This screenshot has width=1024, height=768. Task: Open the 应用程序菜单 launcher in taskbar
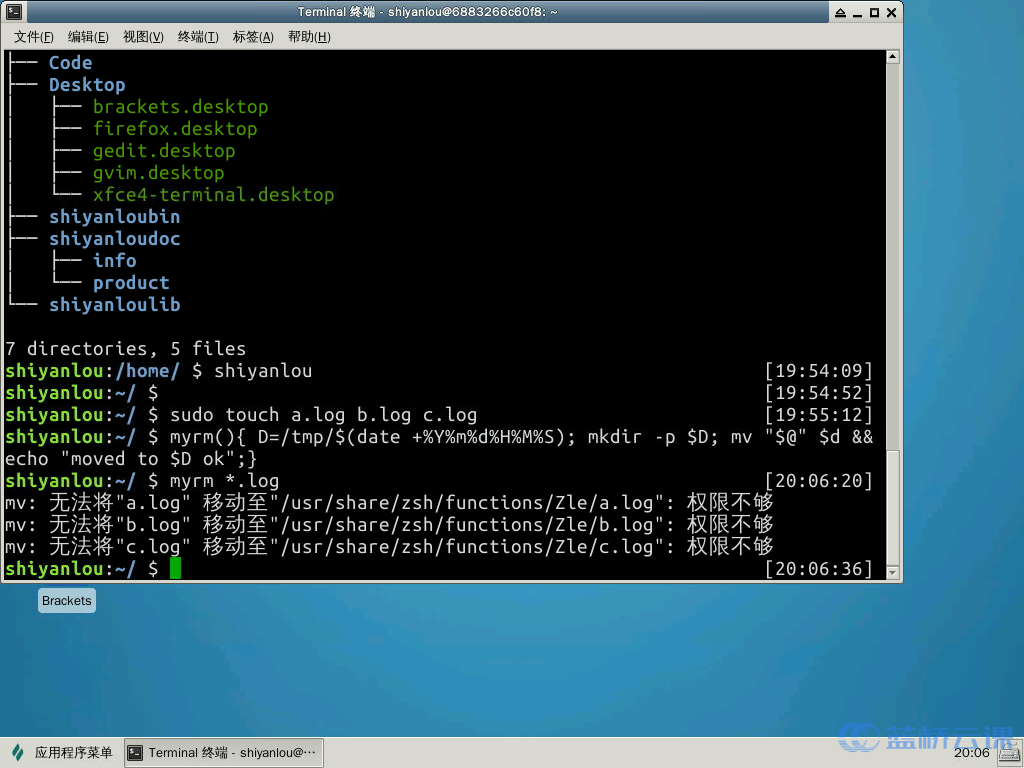click(x=60, y=752)
